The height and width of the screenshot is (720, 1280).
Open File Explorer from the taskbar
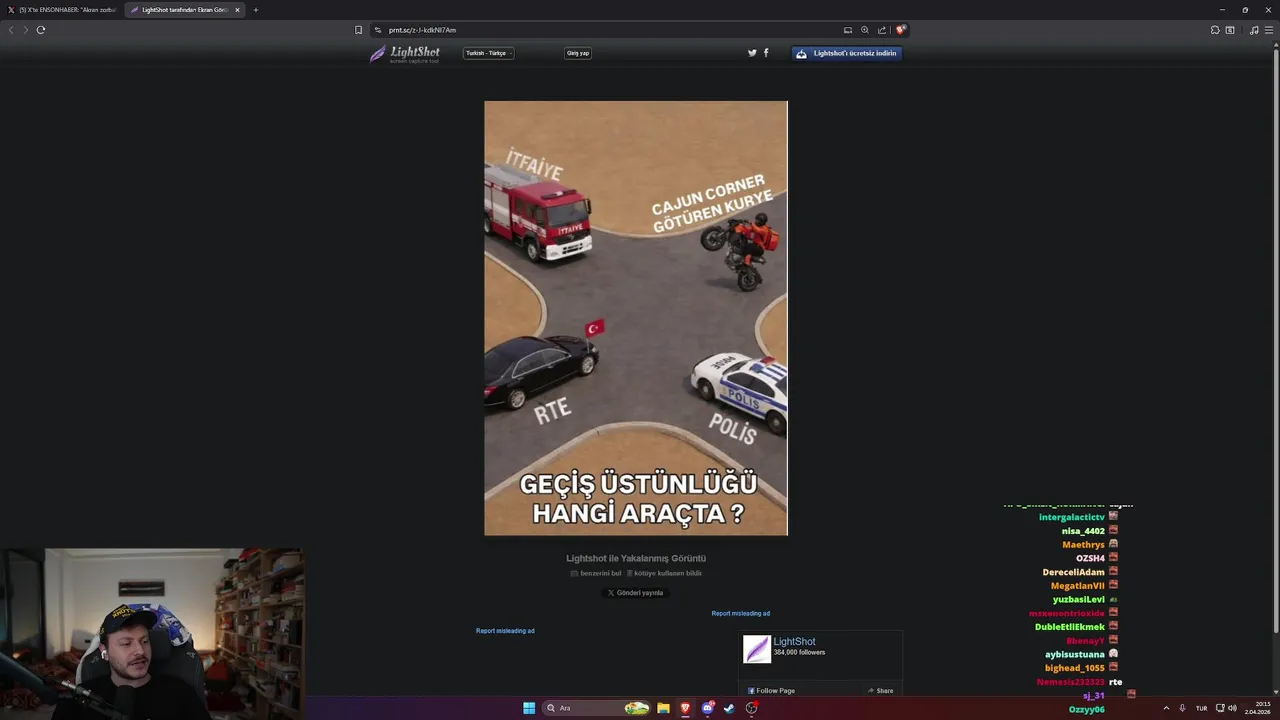coord(663,708)
